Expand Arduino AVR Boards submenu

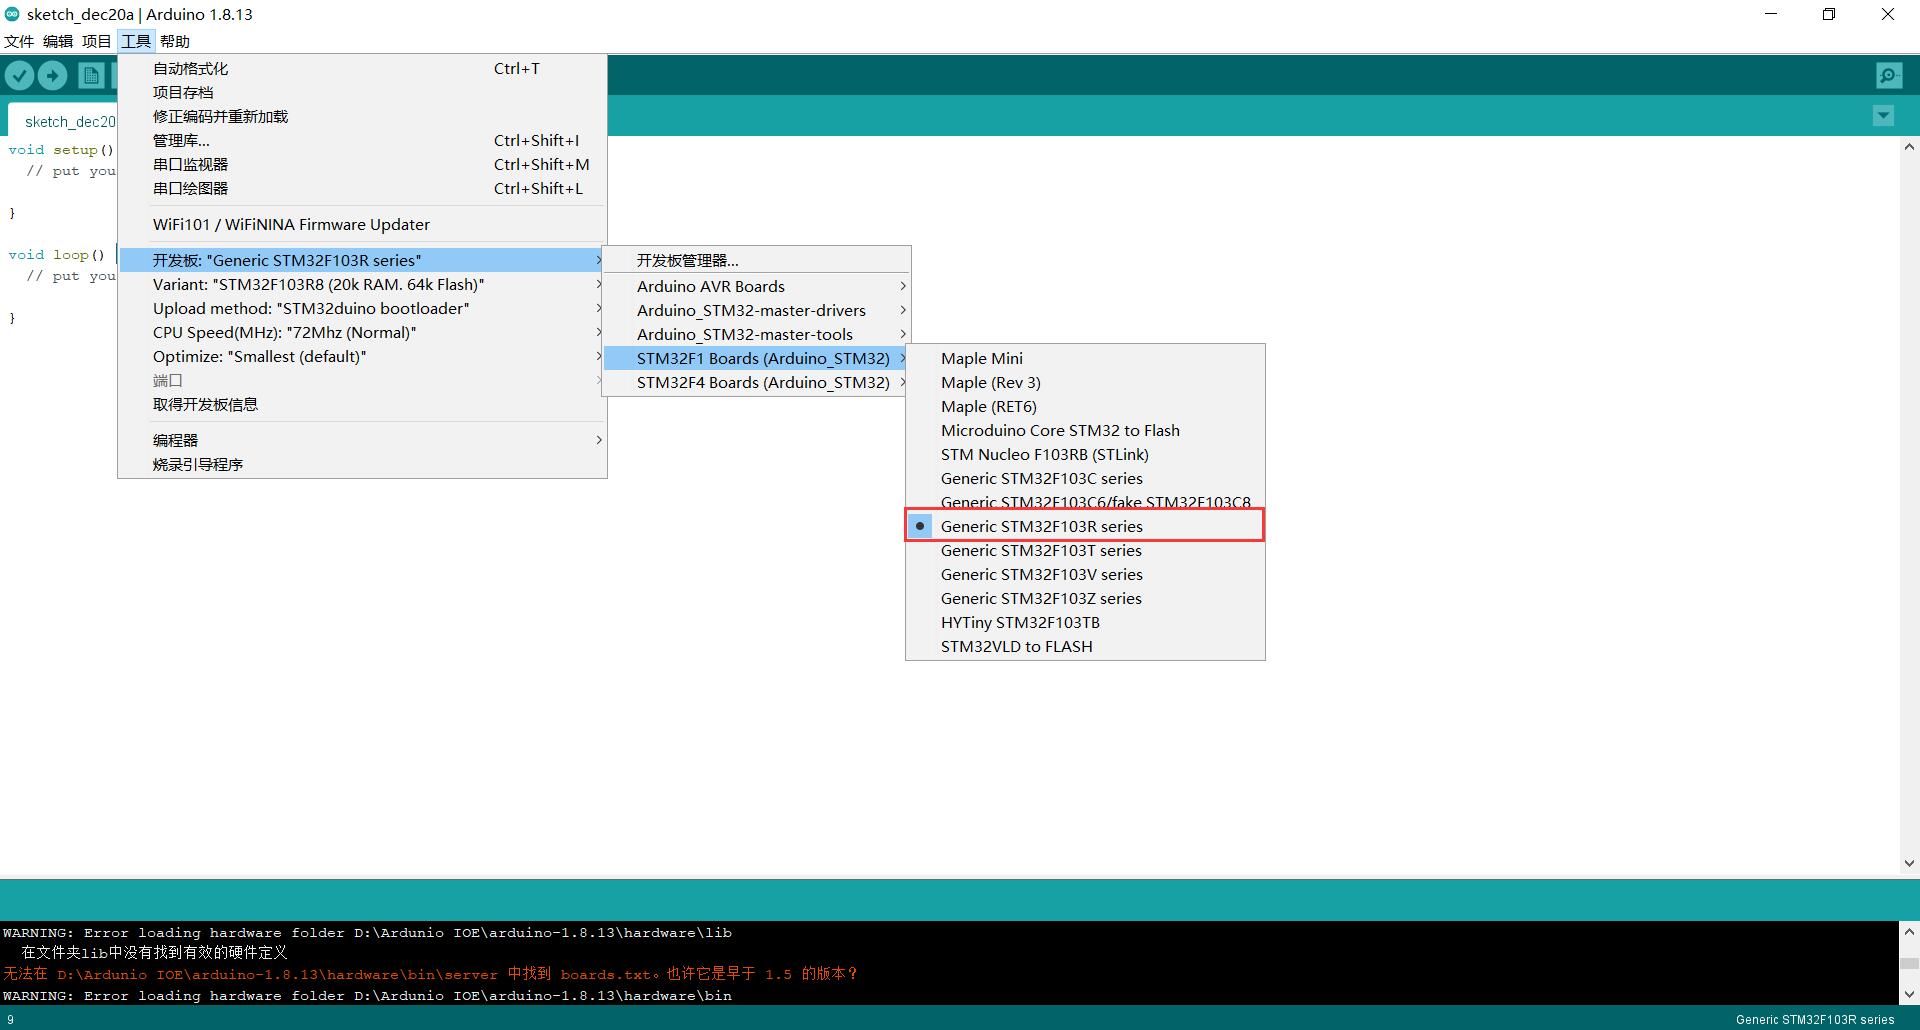756,286
